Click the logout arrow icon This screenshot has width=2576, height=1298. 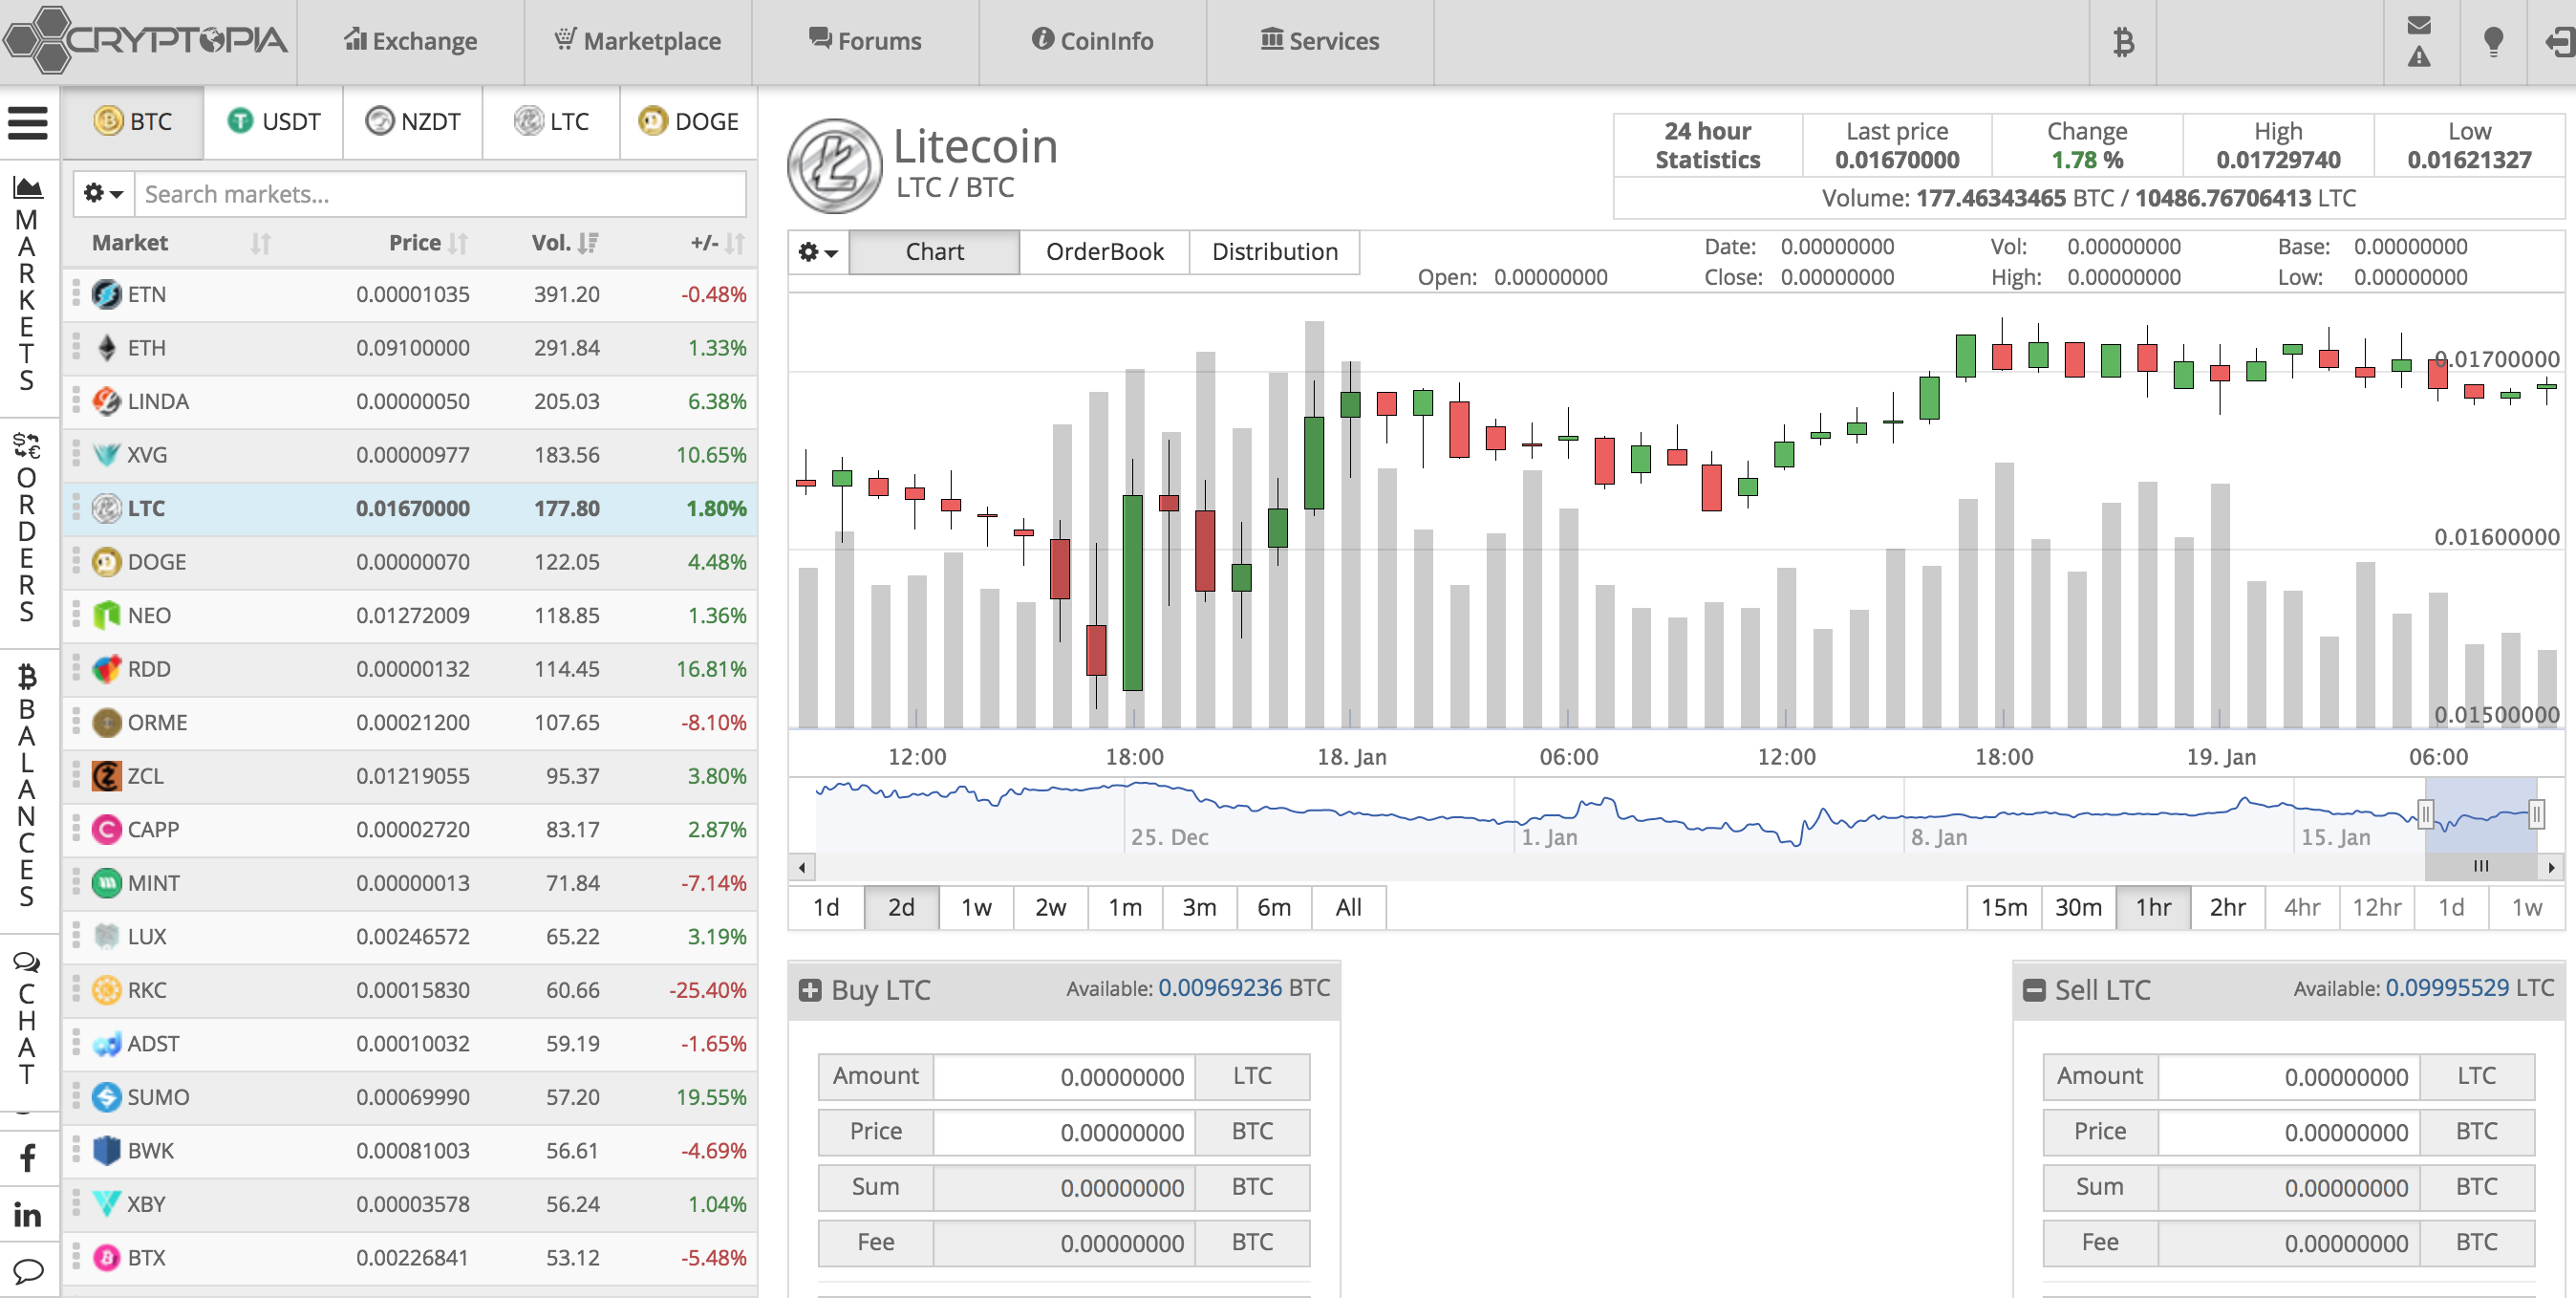2559,42
